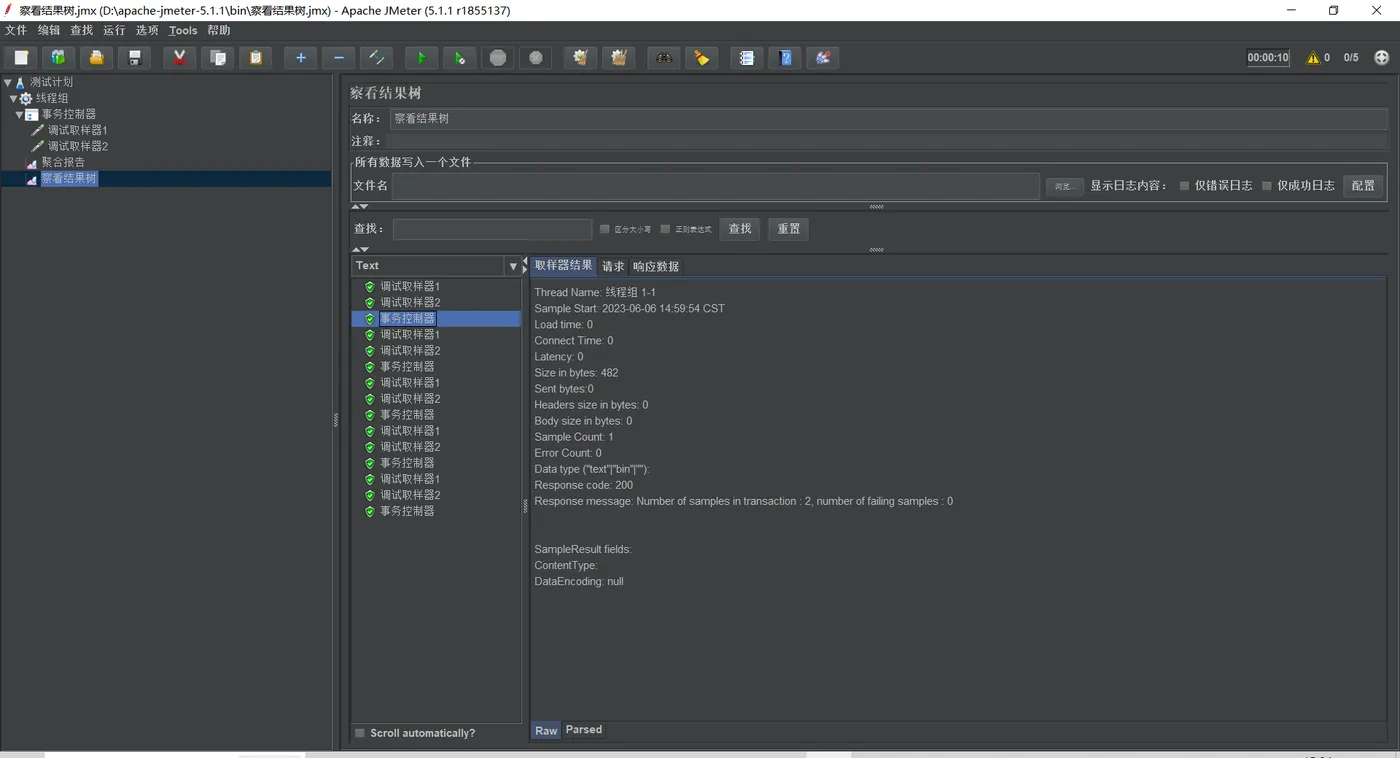Select 调试取样器2 in test plan tree
Viewport: 1400px width, 758px height.
[78, 146]
